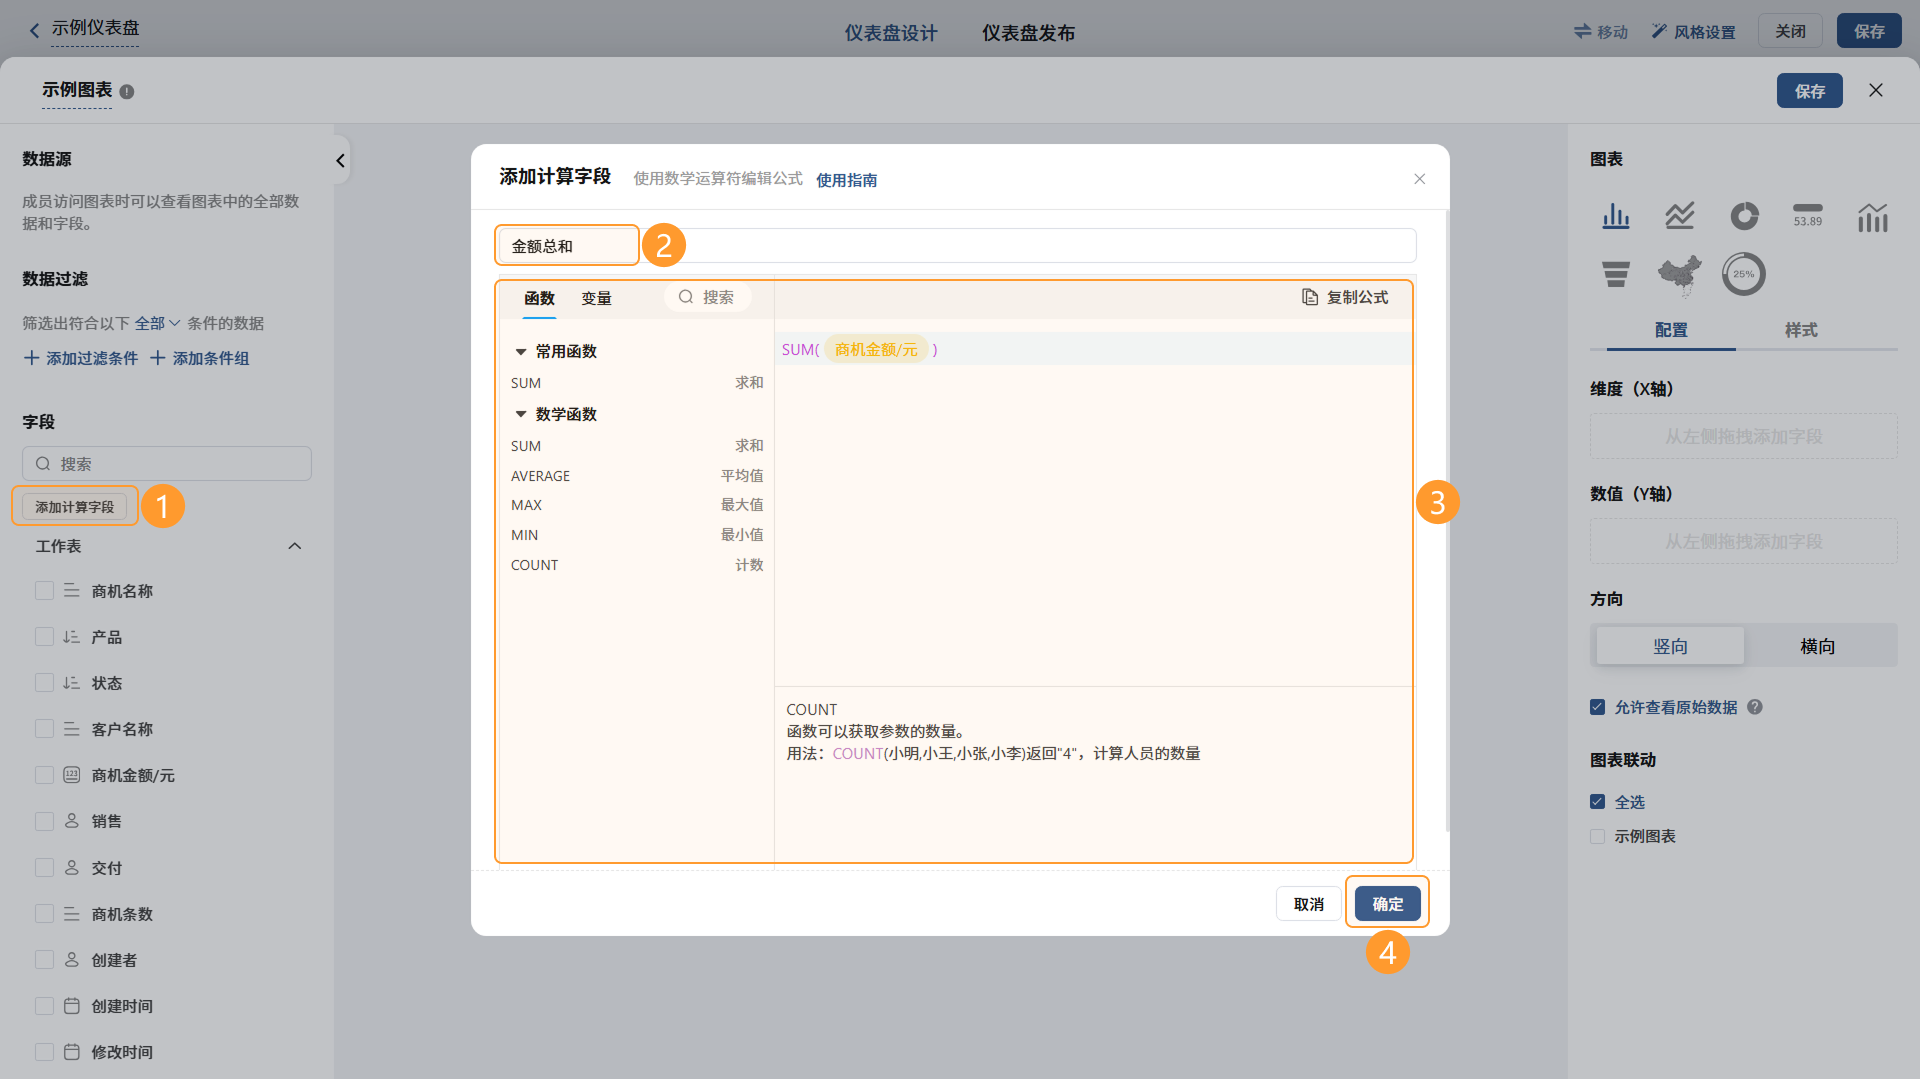Insert the MIN 最小值 function
Screen dimensions: 1920x1079
(637, 535)
